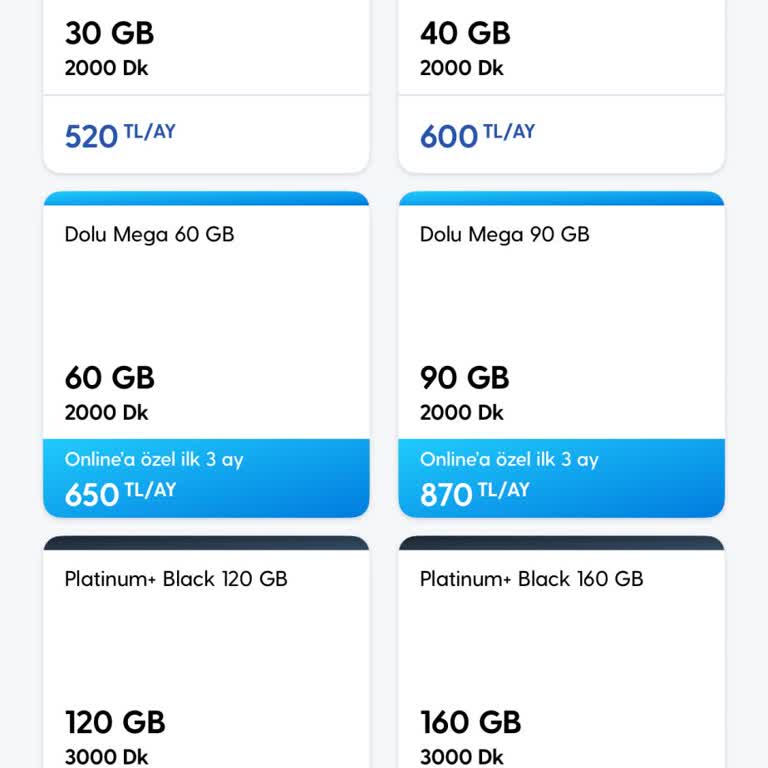
Task: Tap the bold 40 GB data amount
Action: pyautogui.click(x=465, y=33)
